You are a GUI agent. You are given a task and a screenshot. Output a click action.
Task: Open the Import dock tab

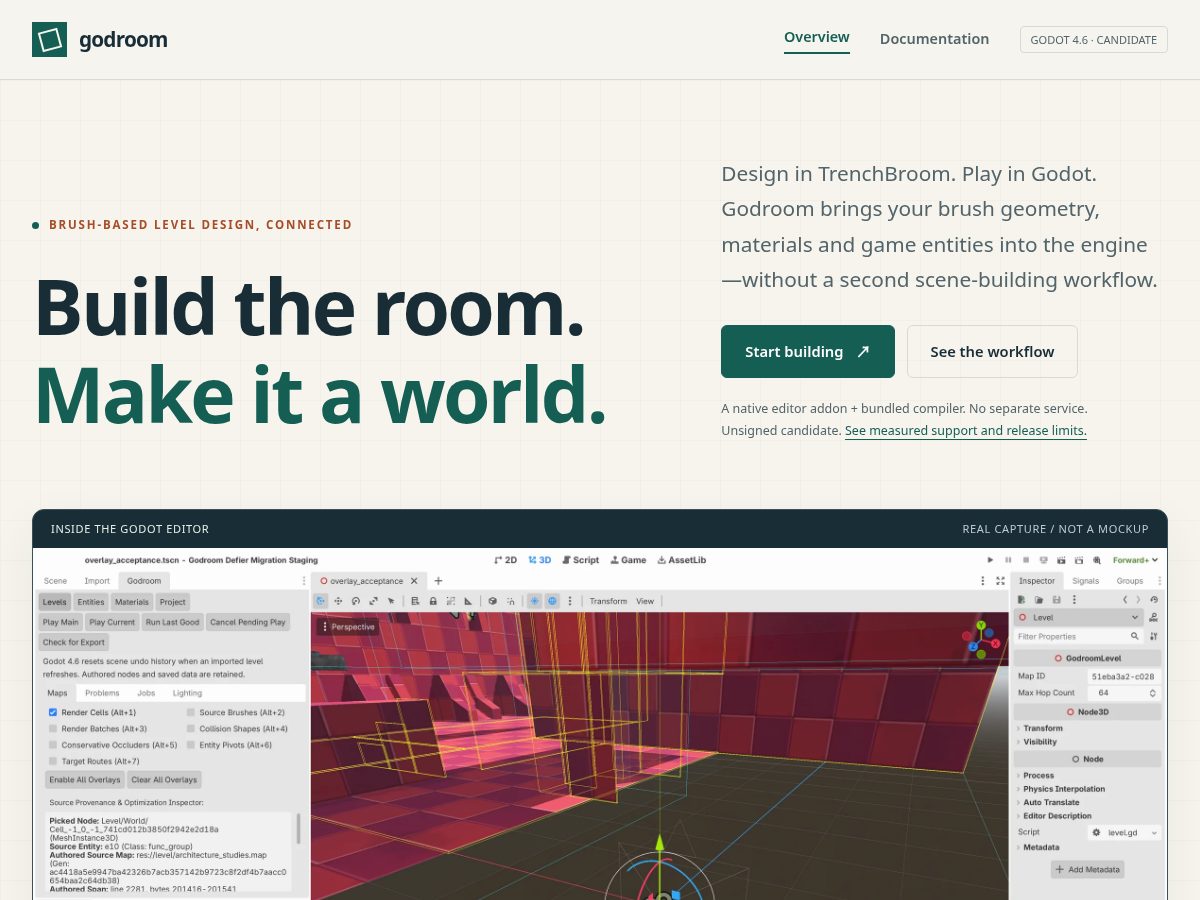pyautogui.click(x=97, y=581)
